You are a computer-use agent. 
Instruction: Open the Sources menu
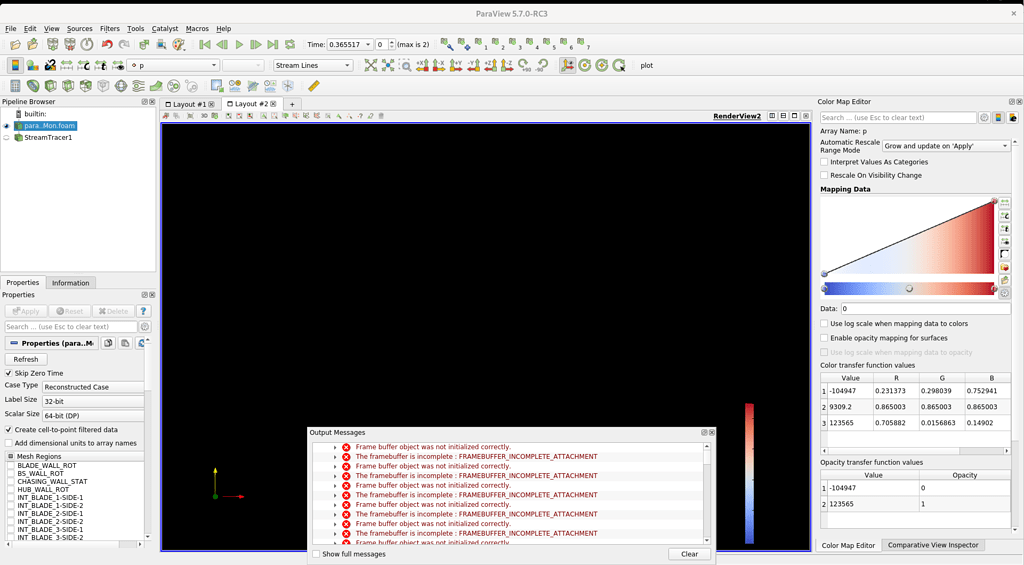point(80,29)
